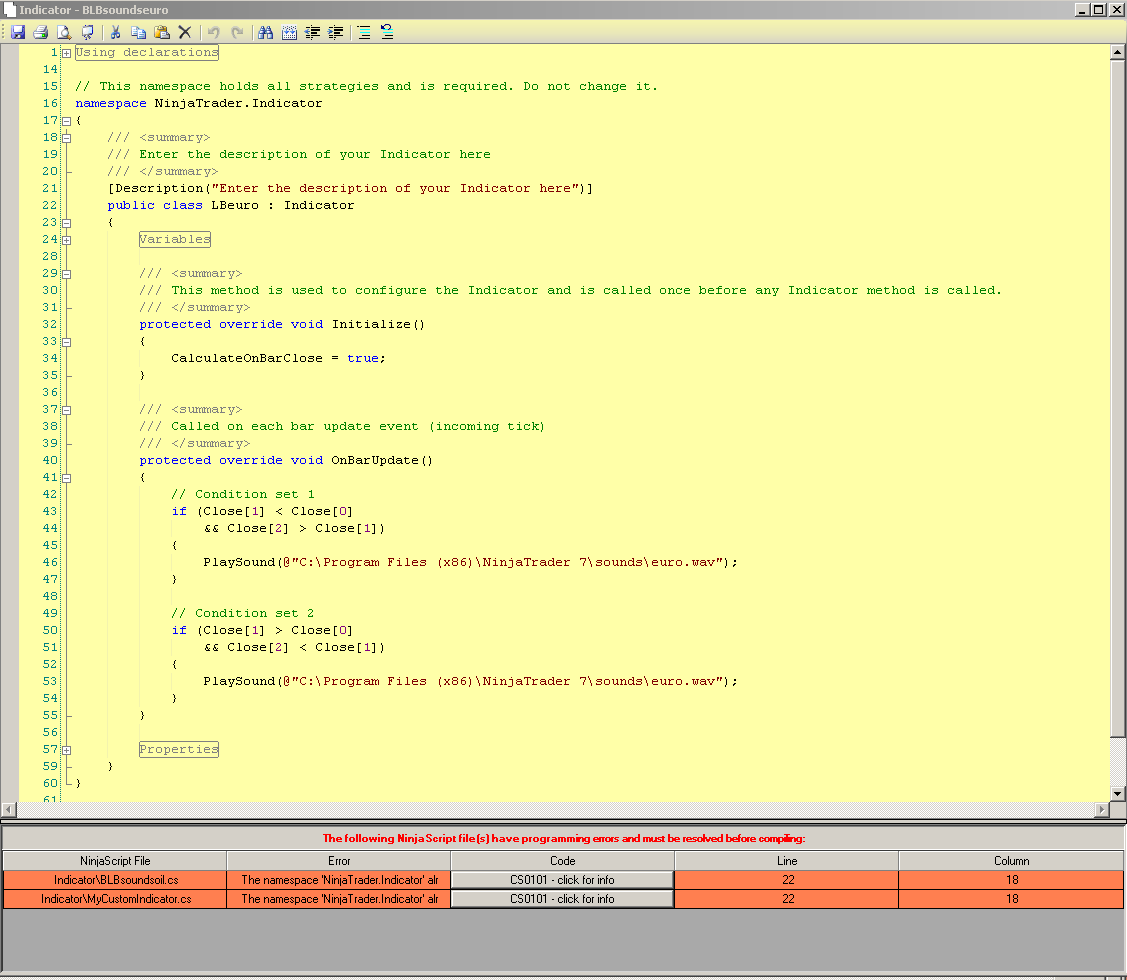Click the decrease indent icon
Viewport: 1127px width, 980px height.
(x=313, y=32)
